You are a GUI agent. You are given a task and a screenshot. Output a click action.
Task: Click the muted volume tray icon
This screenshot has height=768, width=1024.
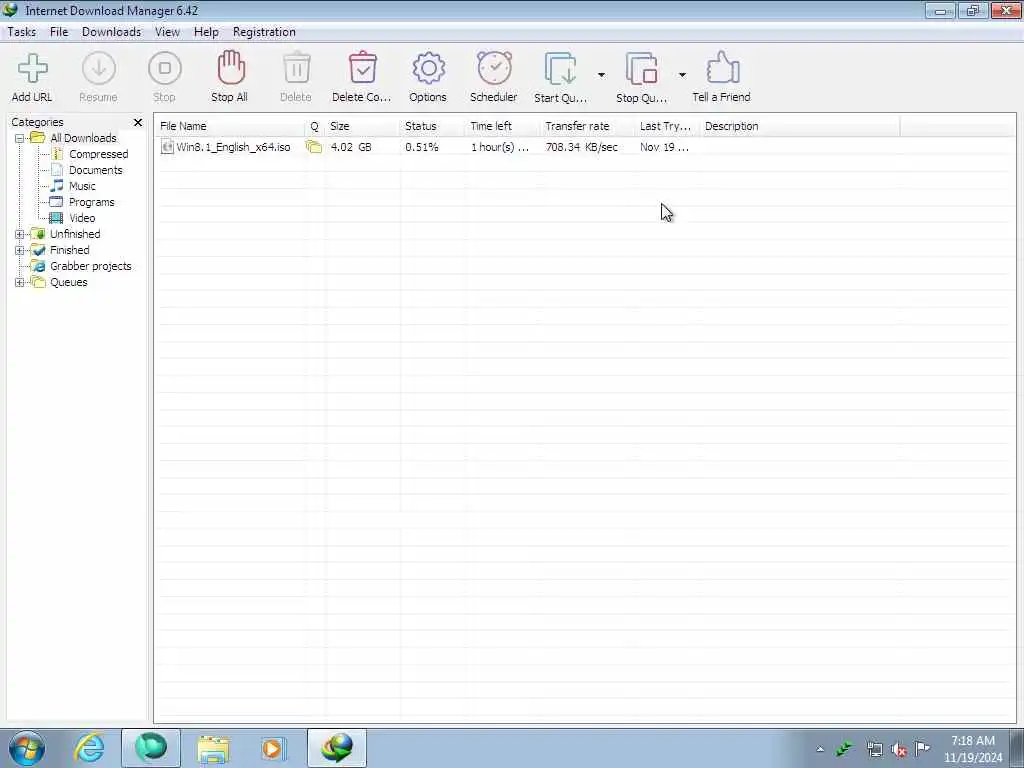(x=899, y=749)
